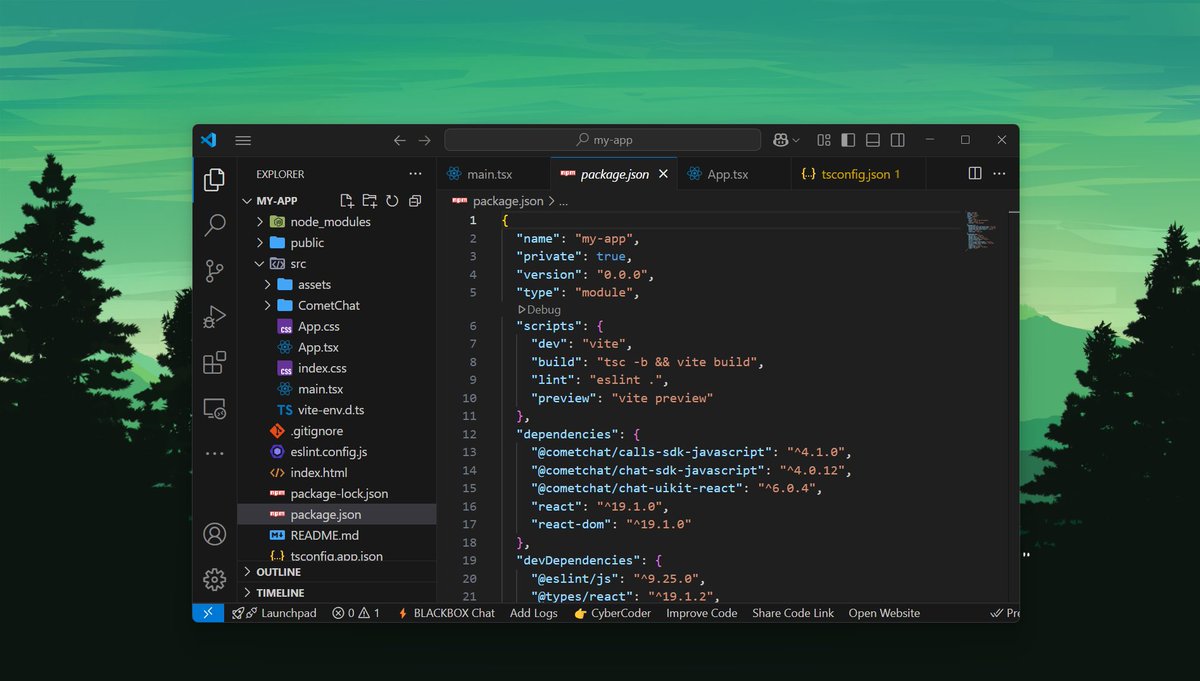Viewport: 1200px width, 681px height.
Task: Click Improve Code in status bar
Action: coord(702,613)
